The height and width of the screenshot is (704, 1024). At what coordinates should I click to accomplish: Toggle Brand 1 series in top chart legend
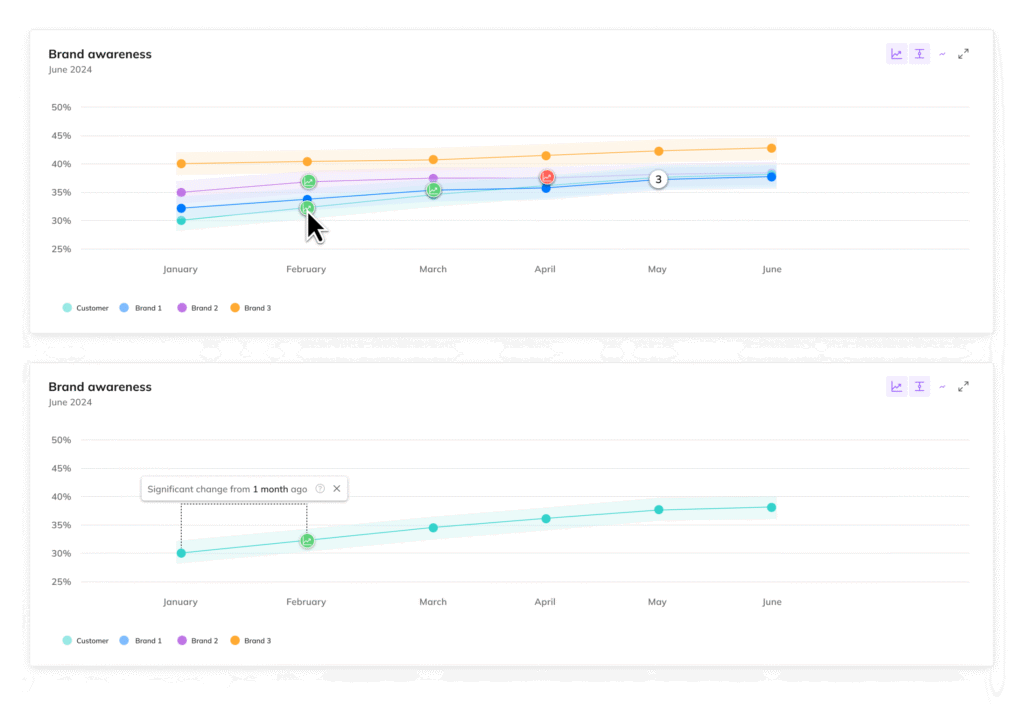tap(141, 308)
